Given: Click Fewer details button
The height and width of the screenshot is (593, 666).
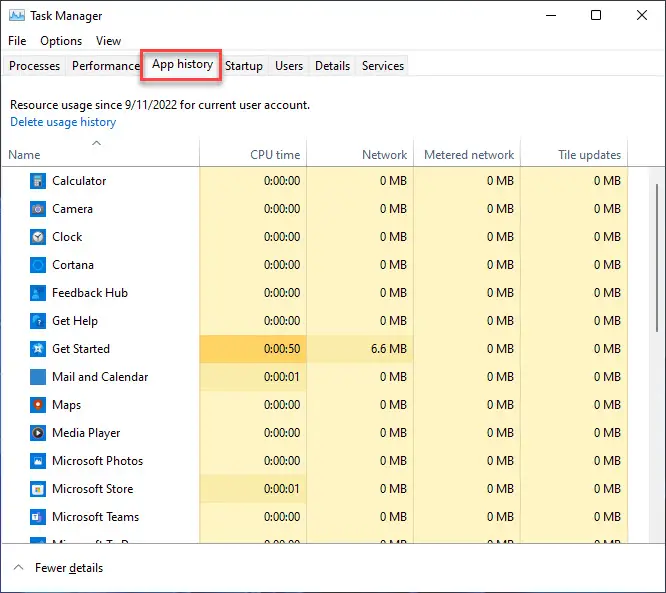Looking at the screenshot, I should [69, 568].
